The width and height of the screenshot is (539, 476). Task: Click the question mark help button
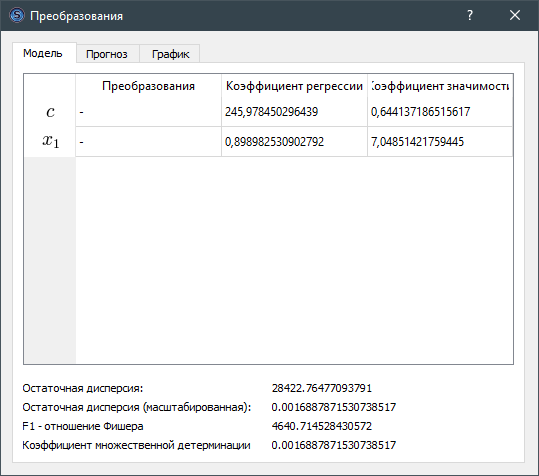[x=470, y=15]
